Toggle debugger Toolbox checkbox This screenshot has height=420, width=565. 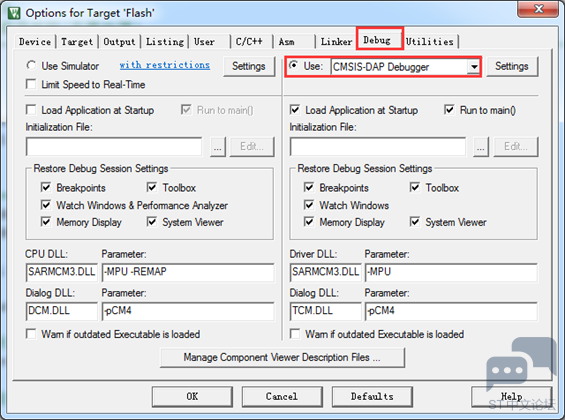click(x=415, y=187)
